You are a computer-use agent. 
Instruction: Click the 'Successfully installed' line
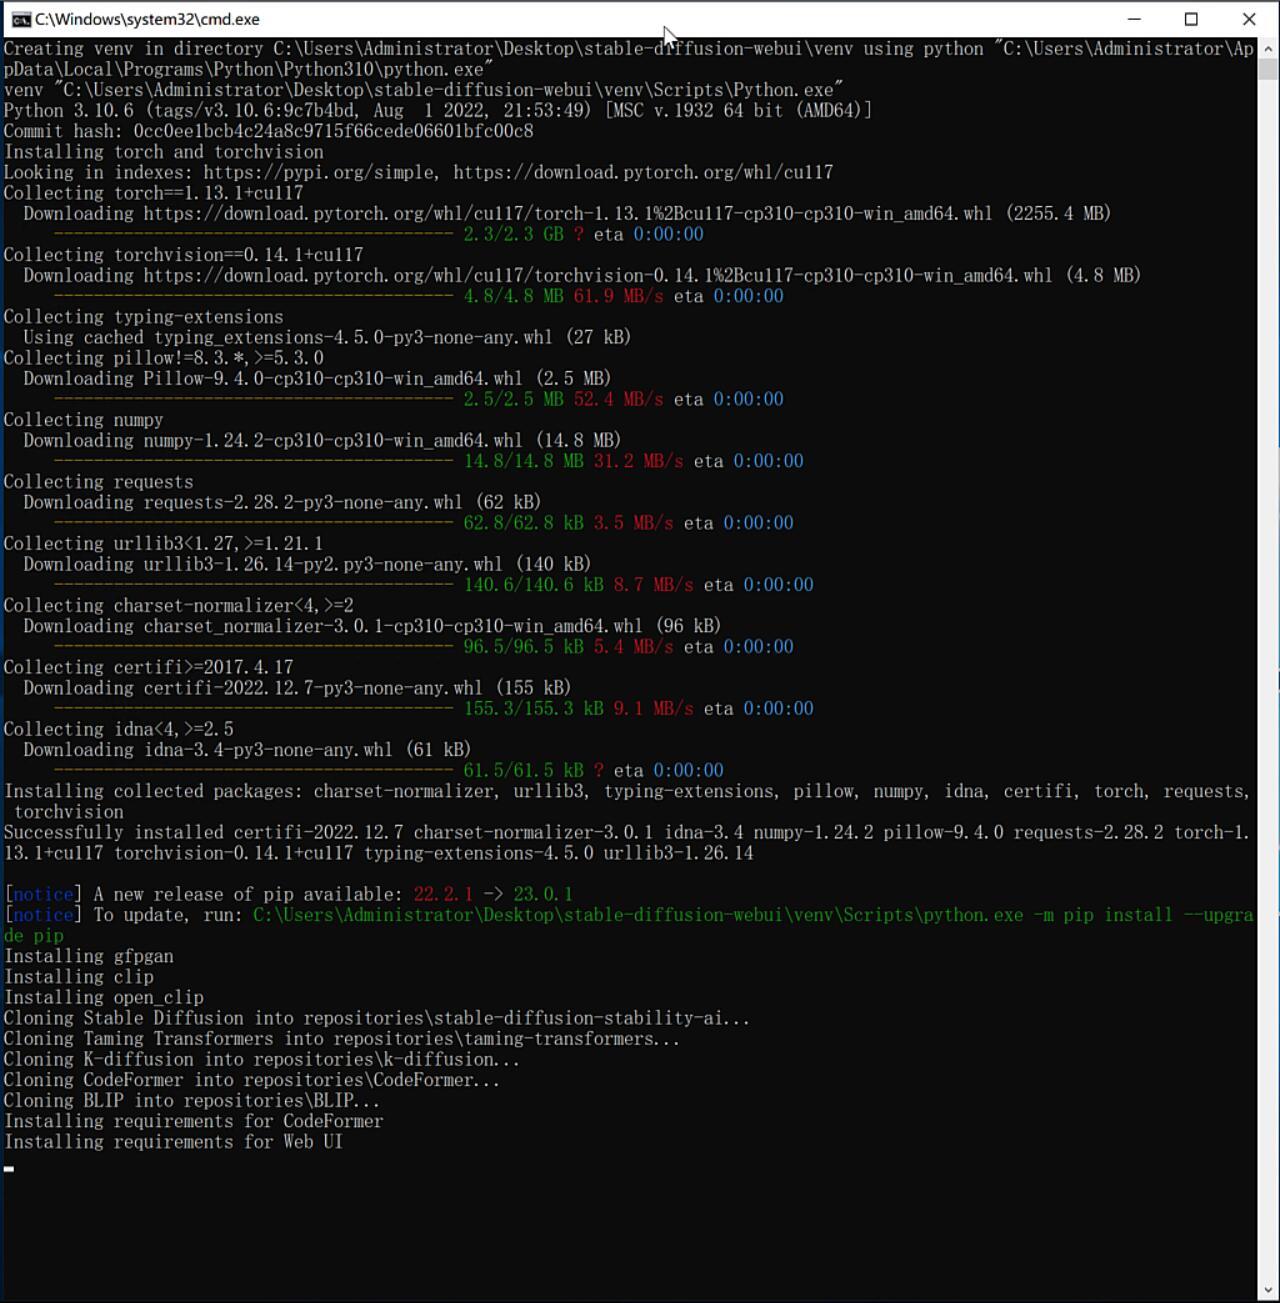point(627,843)
